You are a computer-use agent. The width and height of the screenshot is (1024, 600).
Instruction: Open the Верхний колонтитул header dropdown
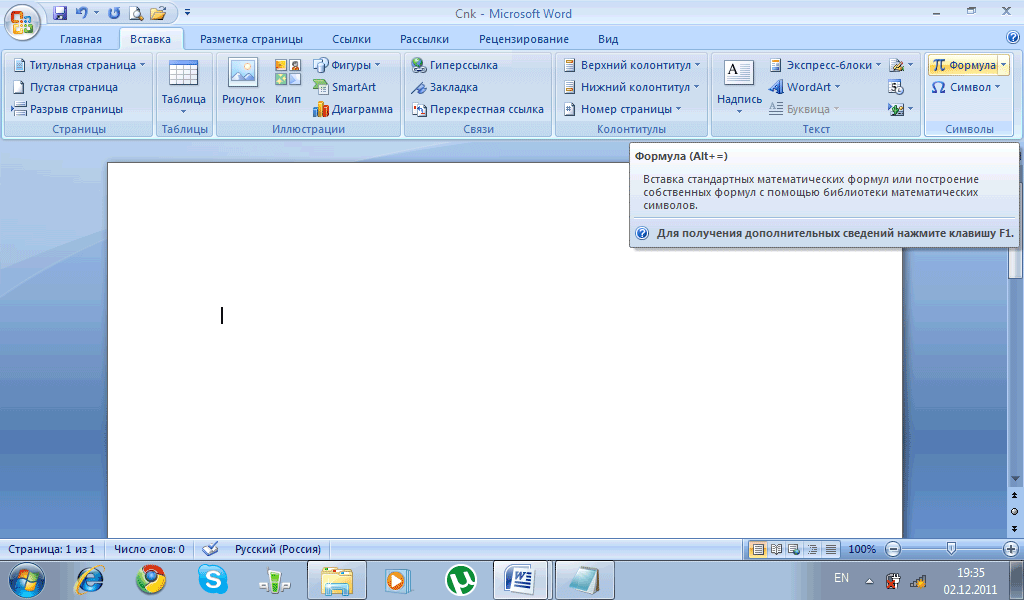click(632, 65)
